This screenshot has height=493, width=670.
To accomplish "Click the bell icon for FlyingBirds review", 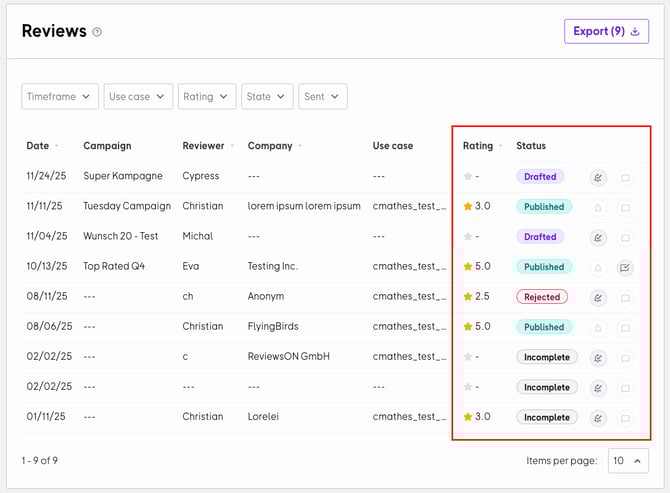I will point(598,328).
